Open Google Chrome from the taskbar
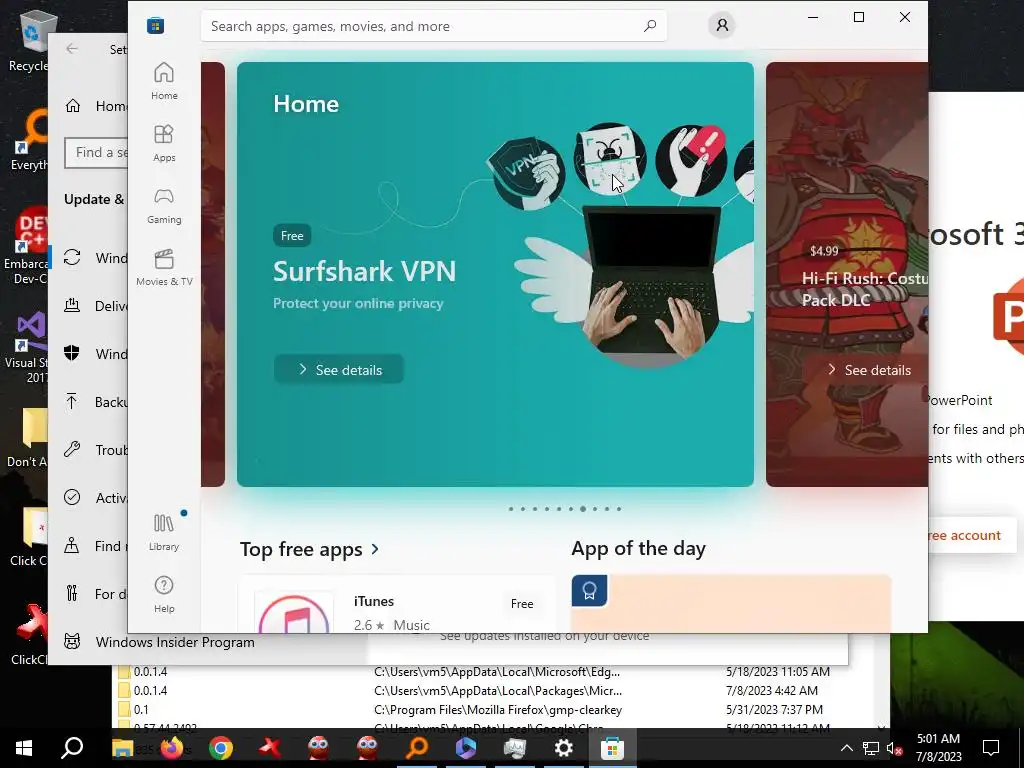This screenshot has width=1024, height=768. coord(221,748)
